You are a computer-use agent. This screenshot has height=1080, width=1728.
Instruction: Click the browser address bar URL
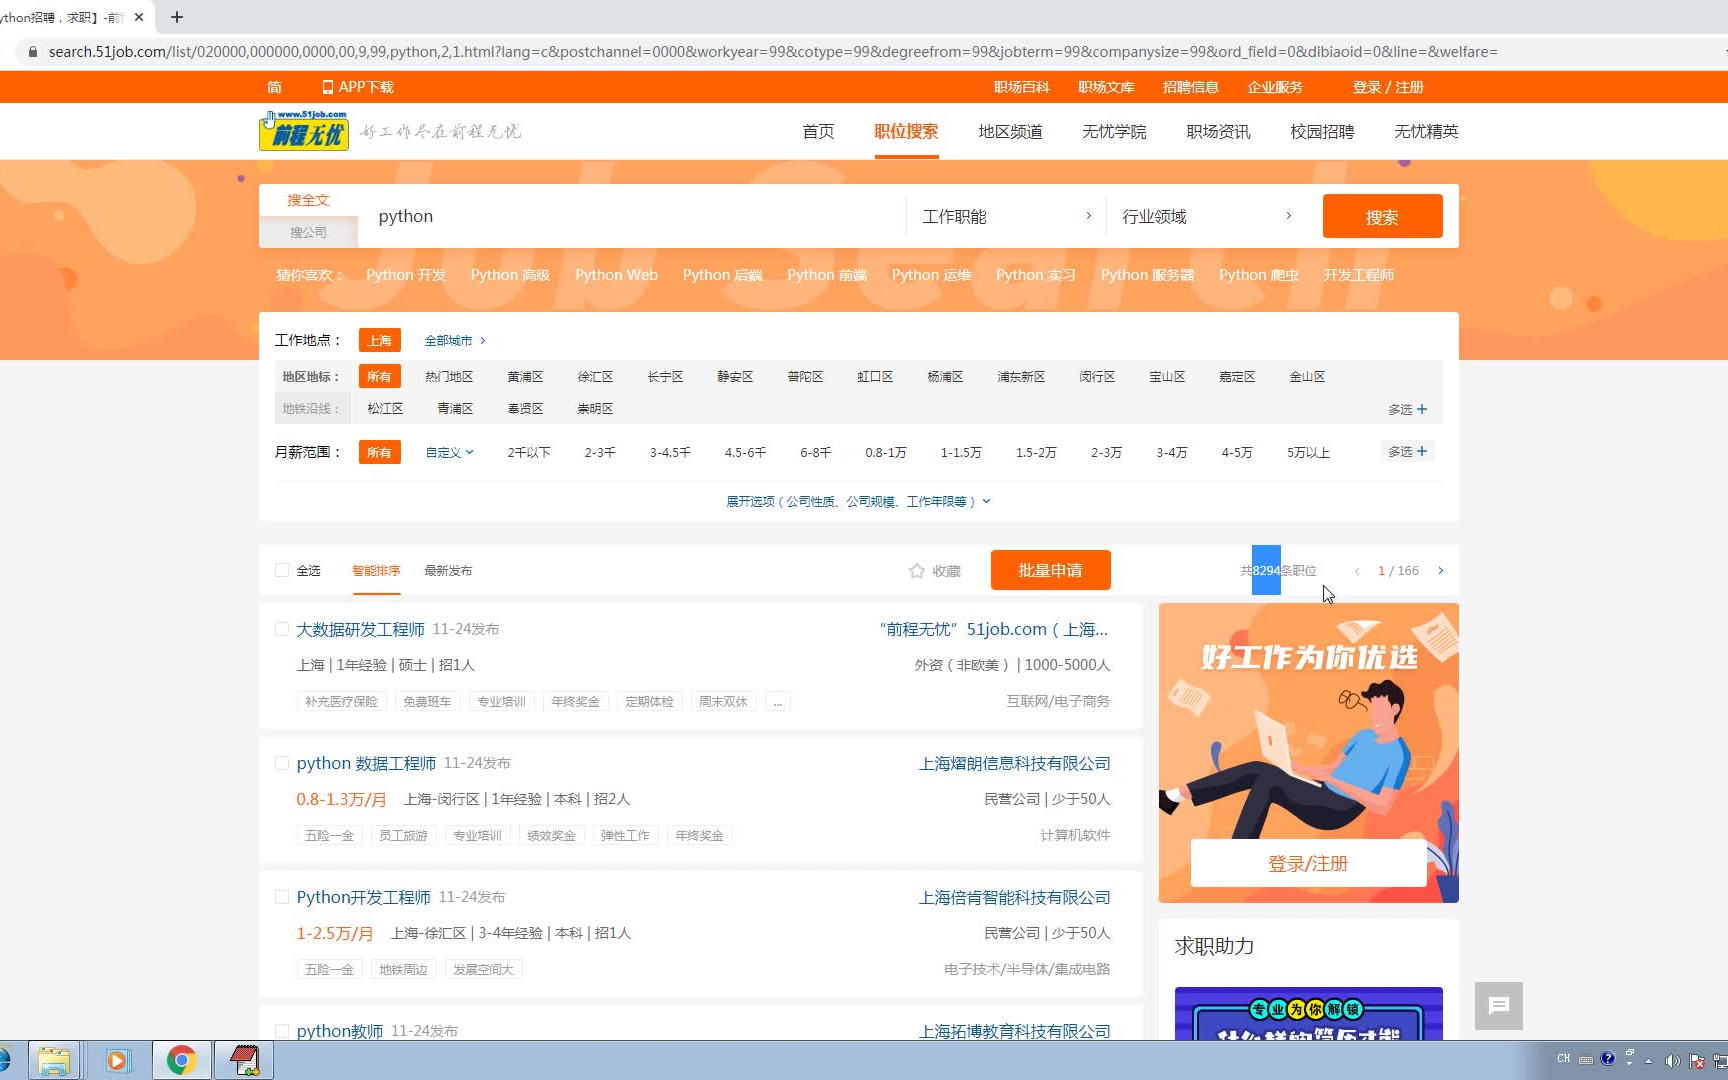(772, 52)
